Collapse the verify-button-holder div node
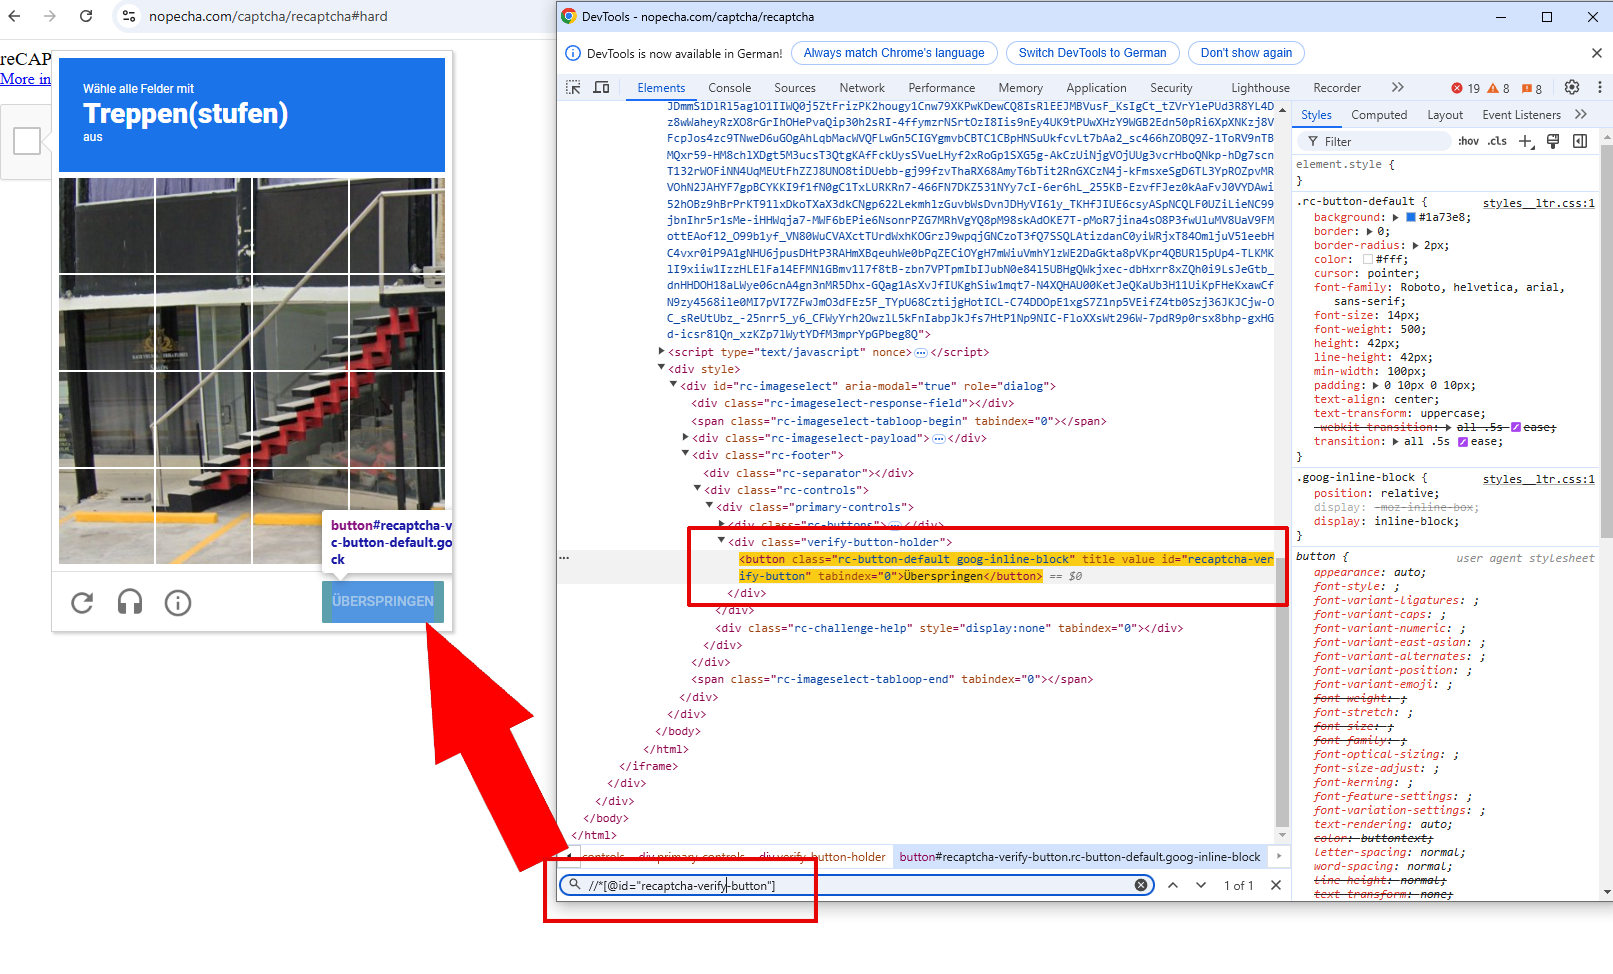Screen dimensions: 1613x974 pos(721,541)
